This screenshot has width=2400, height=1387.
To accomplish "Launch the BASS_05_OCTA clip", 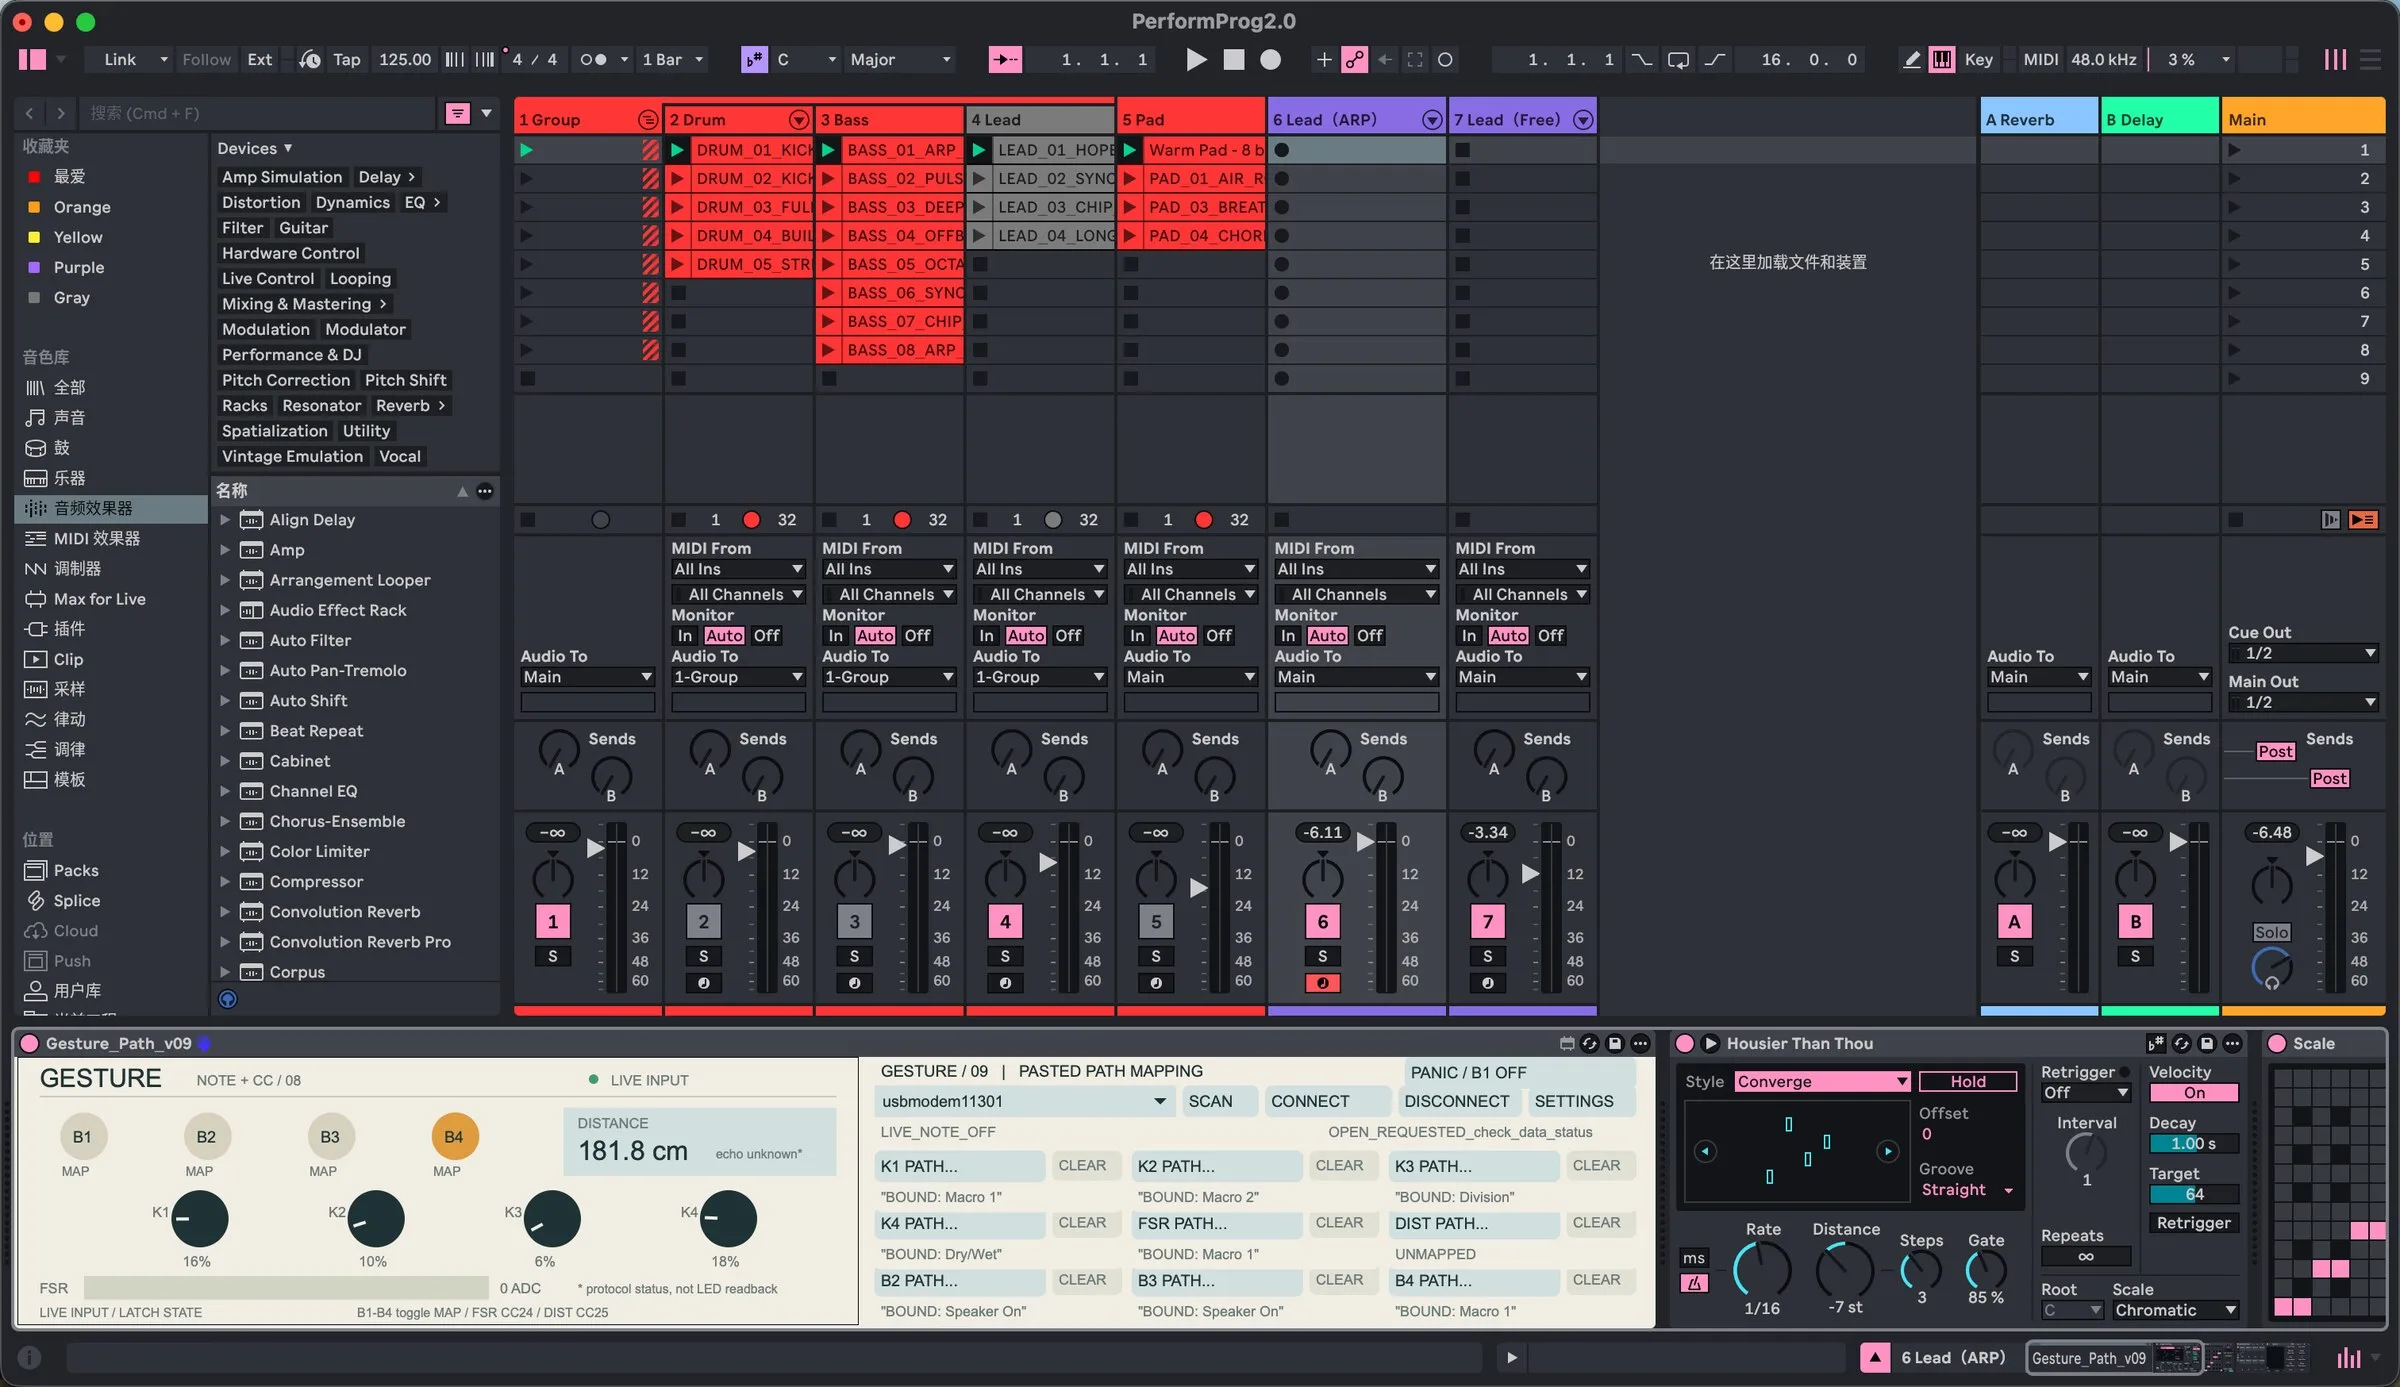I will click(828, 265).
